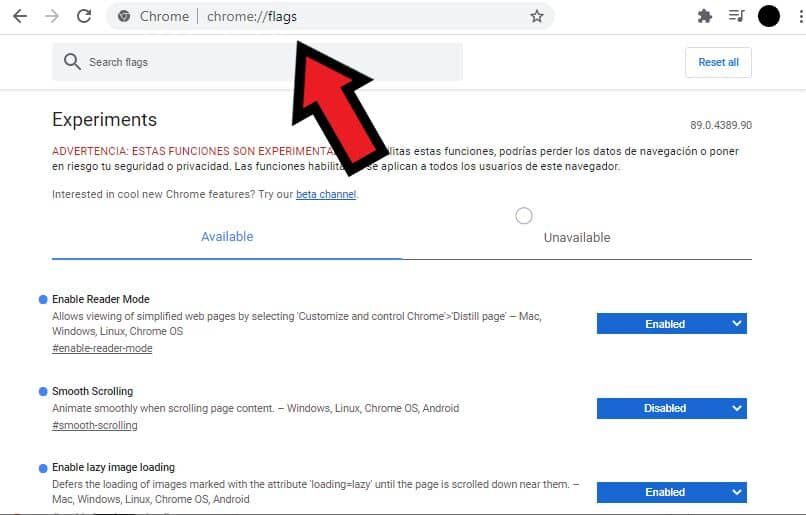Open the Smooth Scrolling Disabled dropdown
The image size is (806, 515).
point(671,408)
